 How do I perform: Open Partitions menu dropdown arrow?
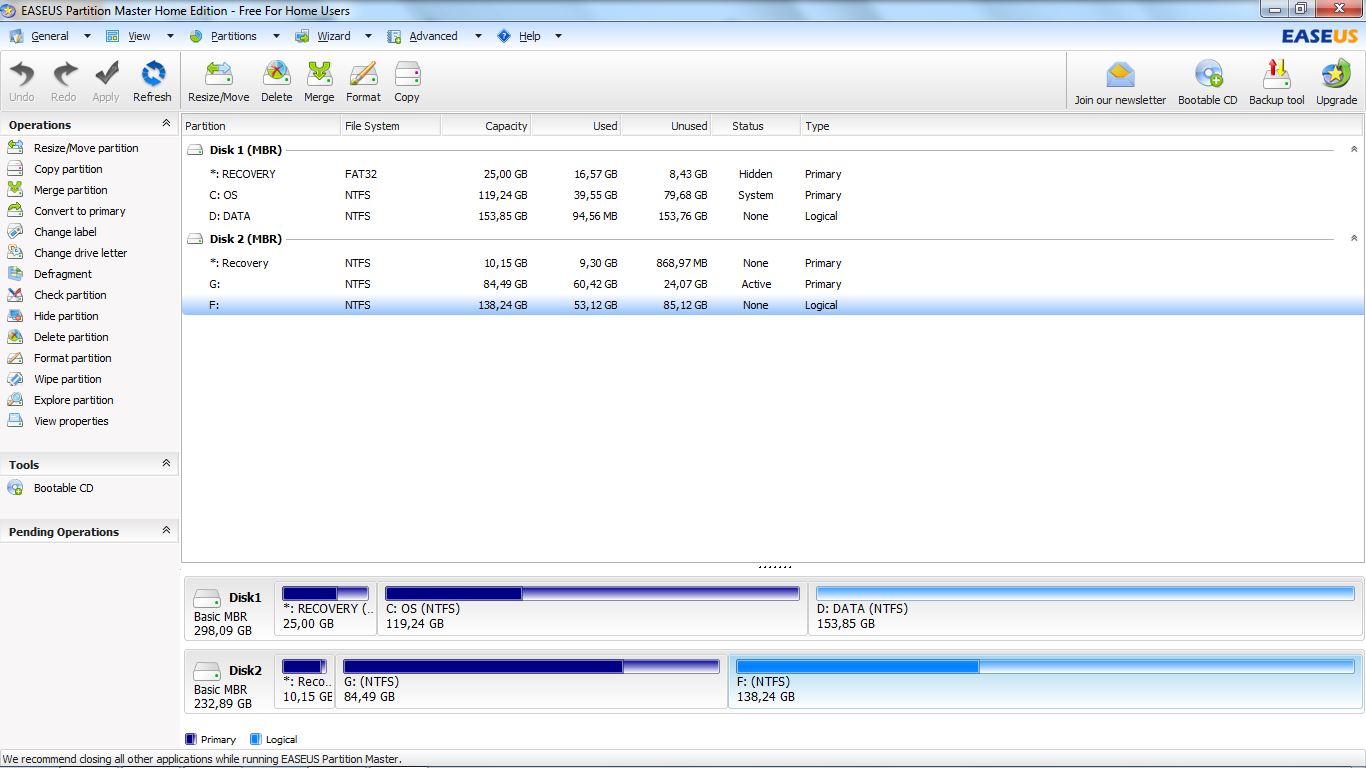pyautogui.click(x=276, y=36)
